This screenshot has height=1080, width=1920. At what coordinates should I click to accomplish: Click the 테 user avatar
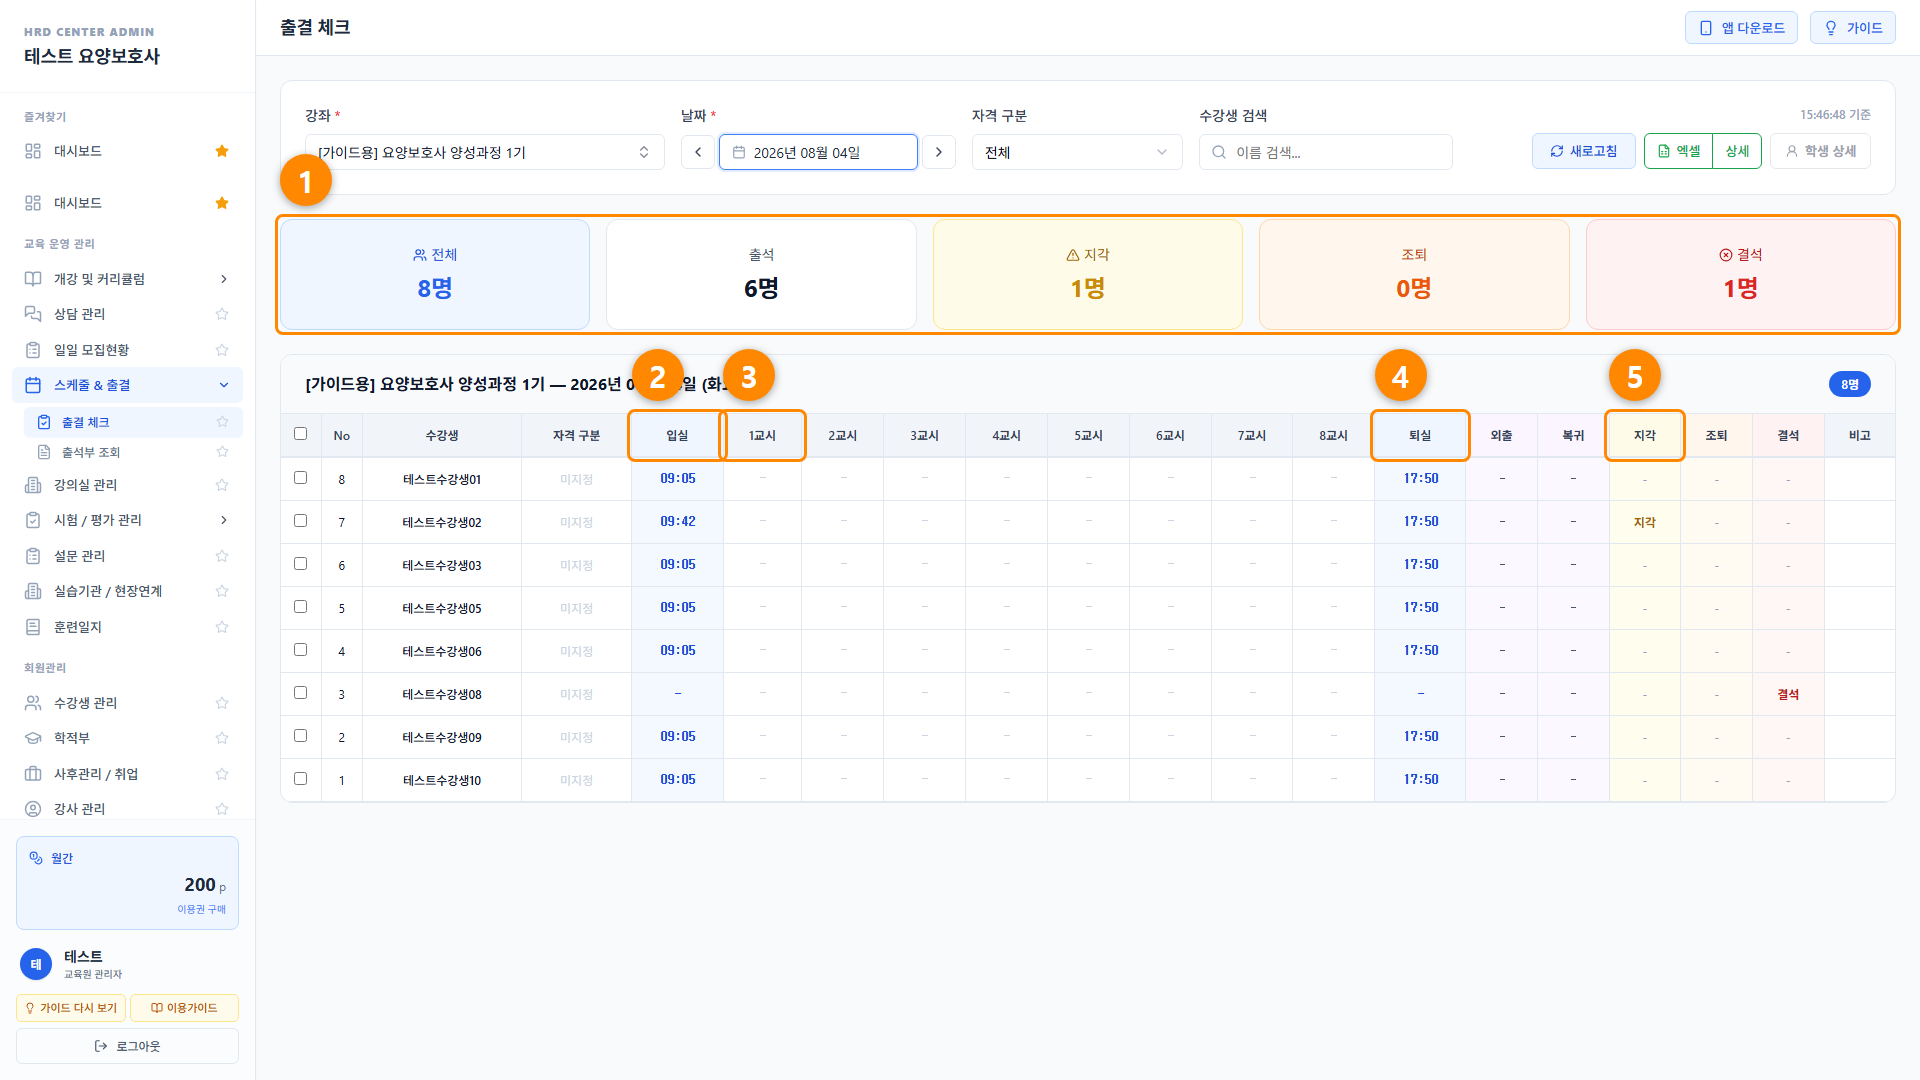(x=36, y=964)
